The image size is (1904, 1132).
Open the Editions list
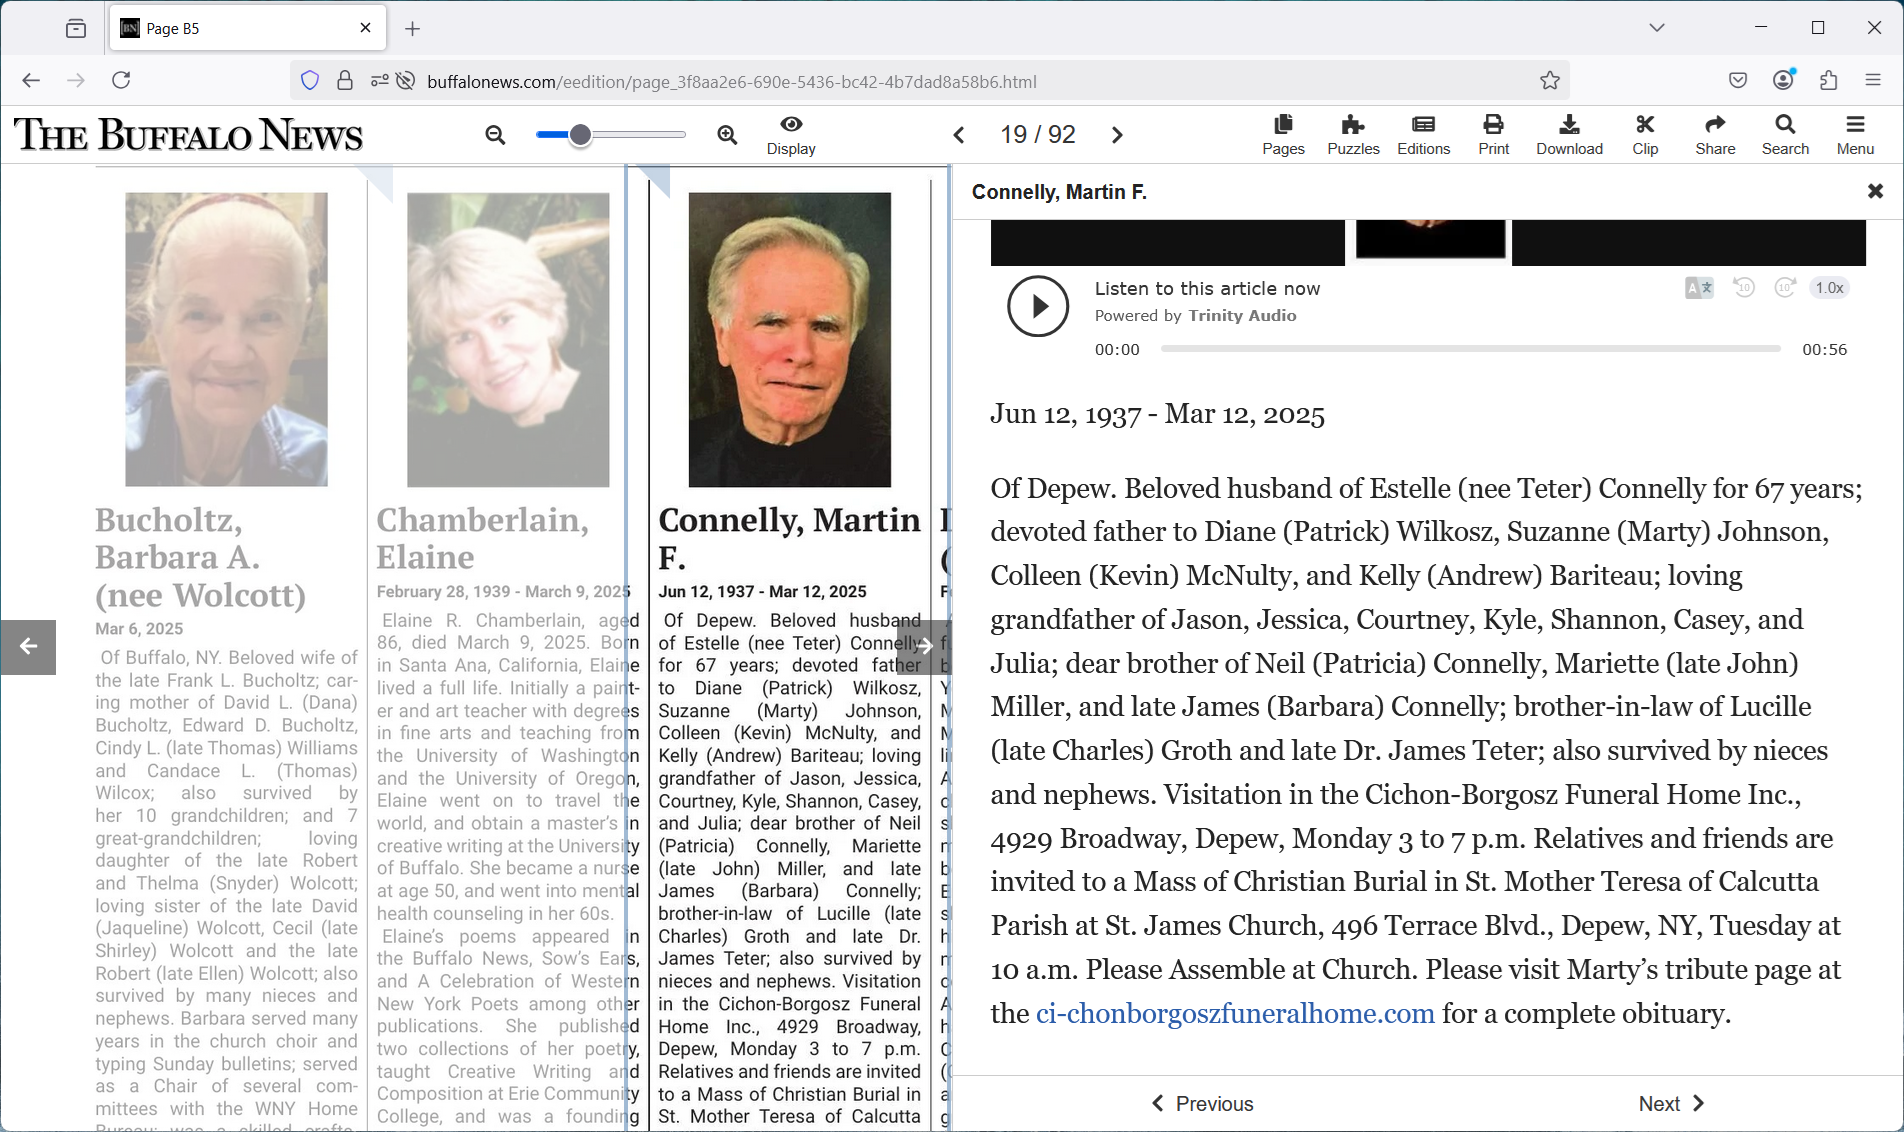[x=1423, y=135]
